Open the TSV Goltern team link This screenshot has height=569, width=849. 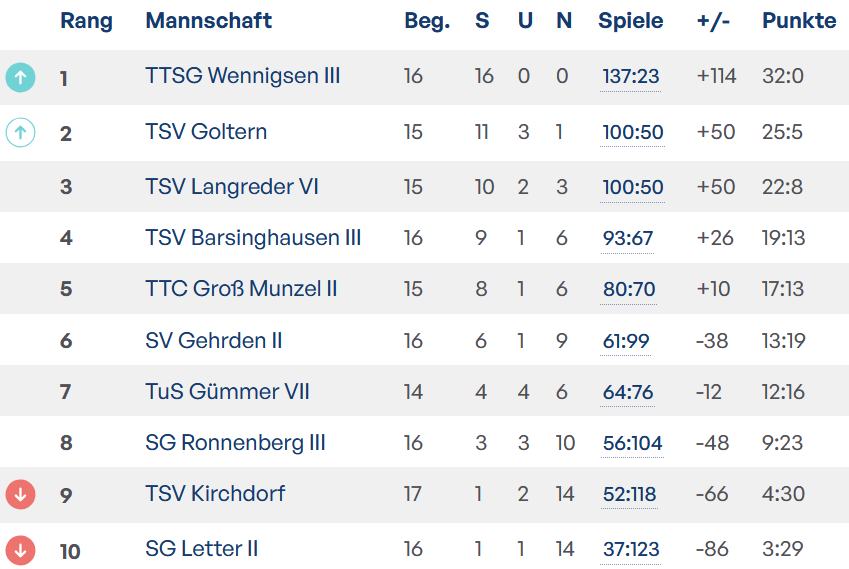point(206,132)
